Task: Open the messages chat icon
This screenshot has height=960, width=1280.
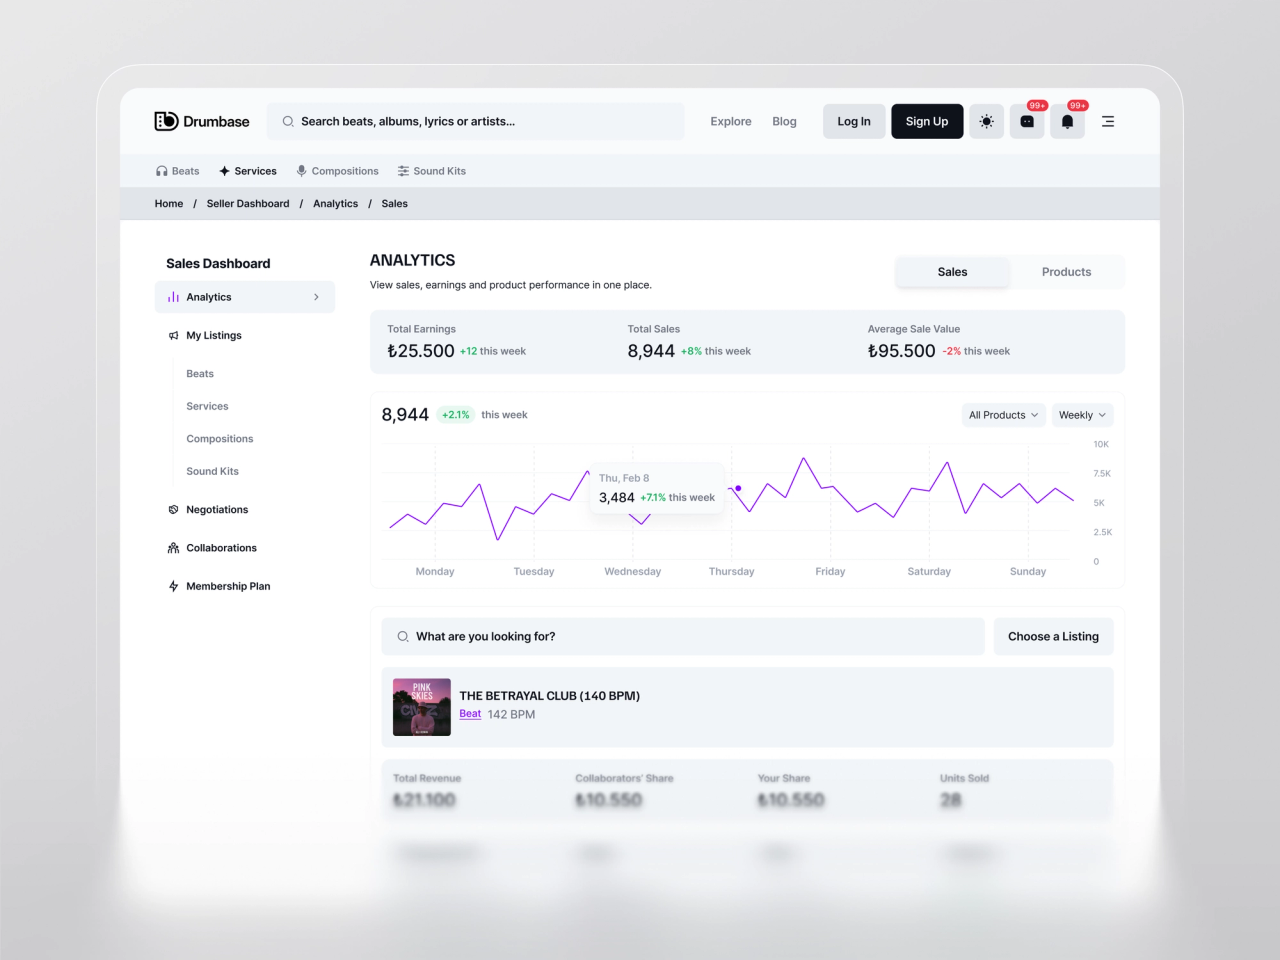Action: 1027,121
